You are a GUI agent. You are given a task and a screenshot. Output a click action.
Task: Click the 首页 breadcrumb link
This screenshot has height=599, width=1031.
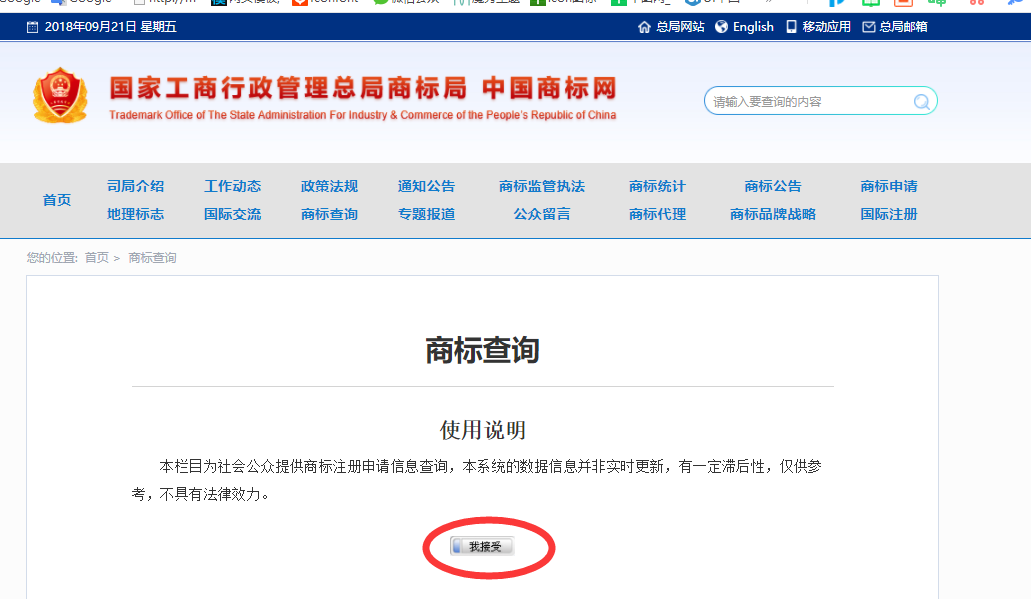(97, 258)
